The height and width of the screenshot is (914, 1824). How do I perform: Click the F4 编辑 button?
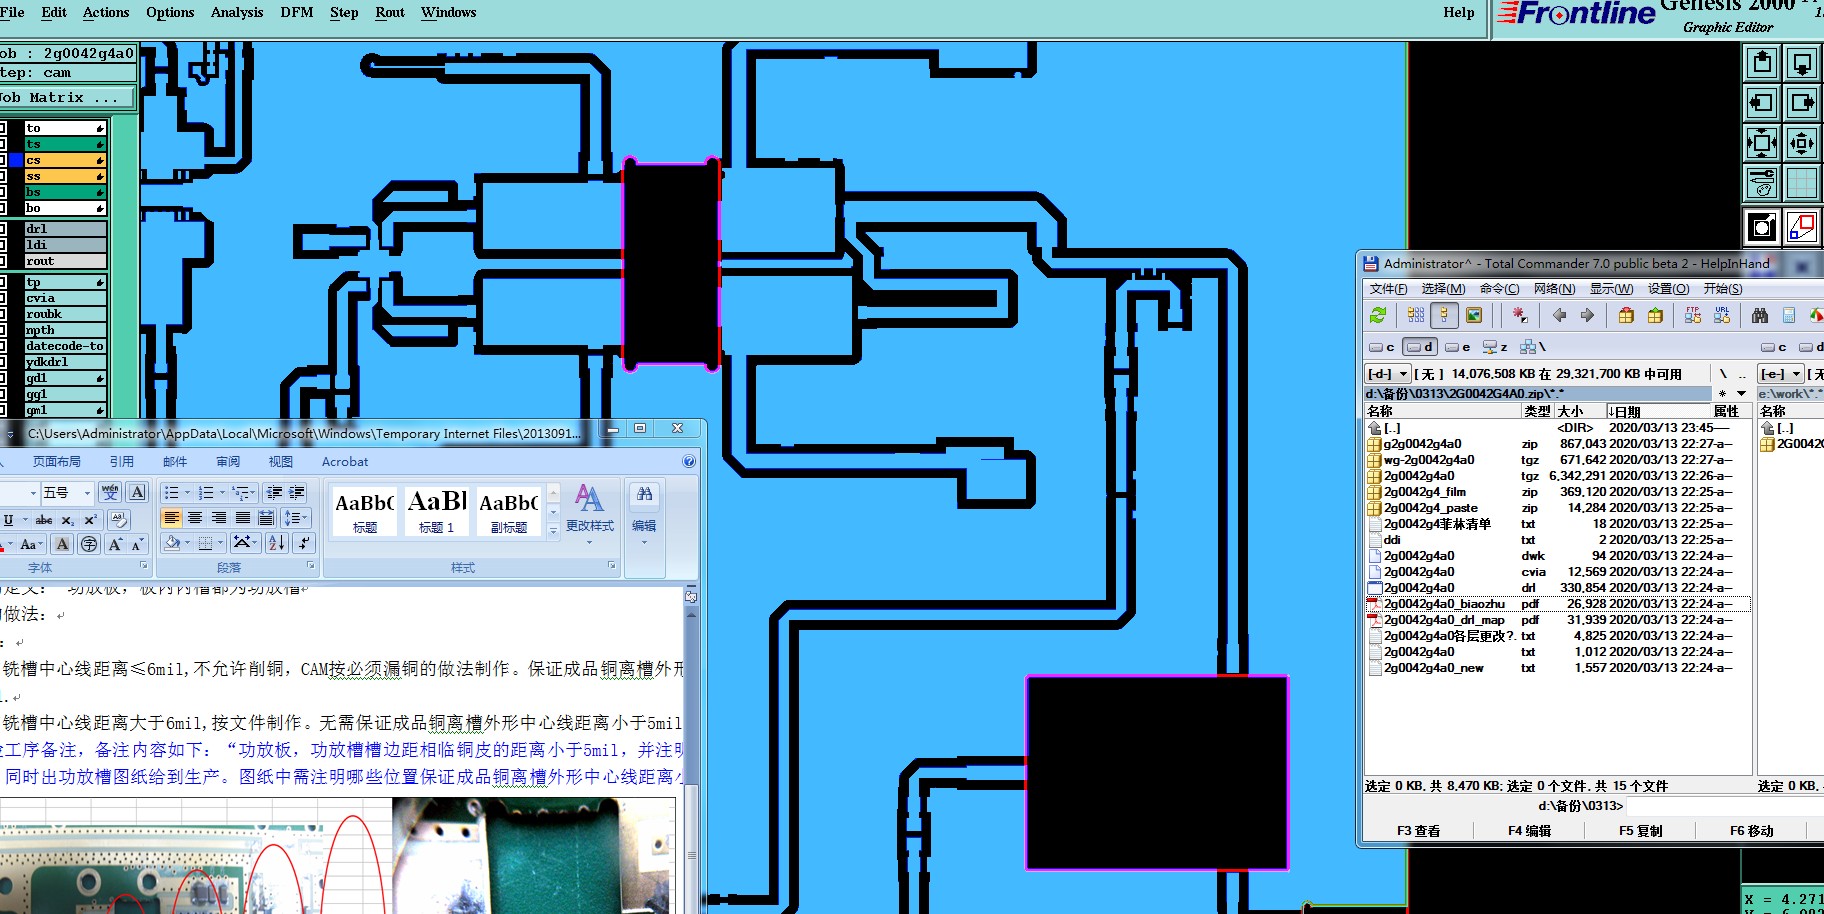[x=1529, y=830]
